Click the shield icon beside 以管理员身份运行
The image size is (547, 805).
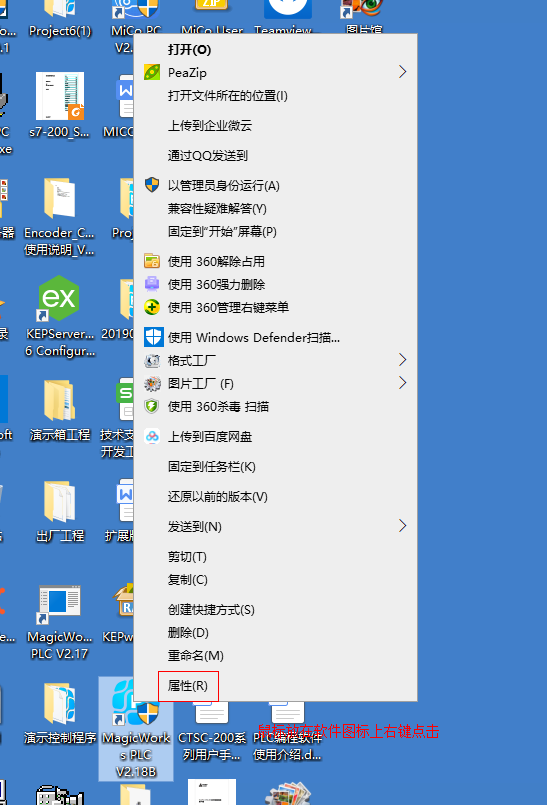[x=152, y=185]
